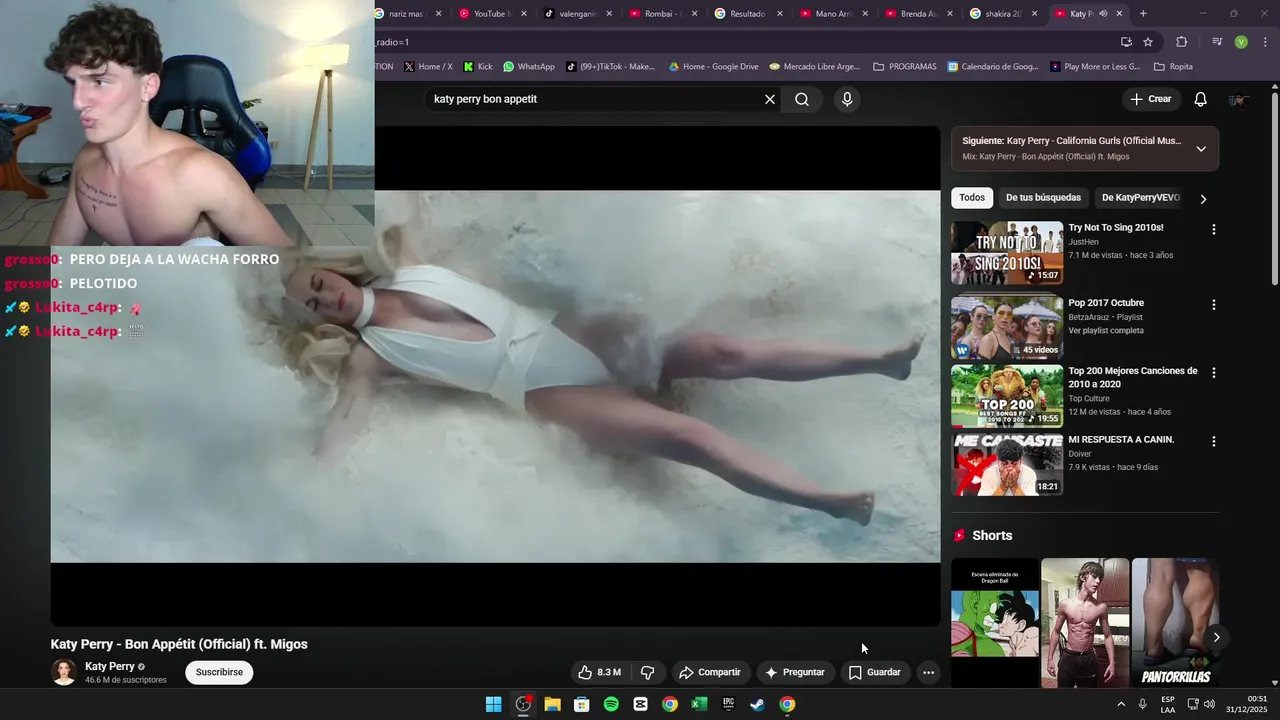
Task: Bookmark this page with star icon
Action: (1148, 42)
